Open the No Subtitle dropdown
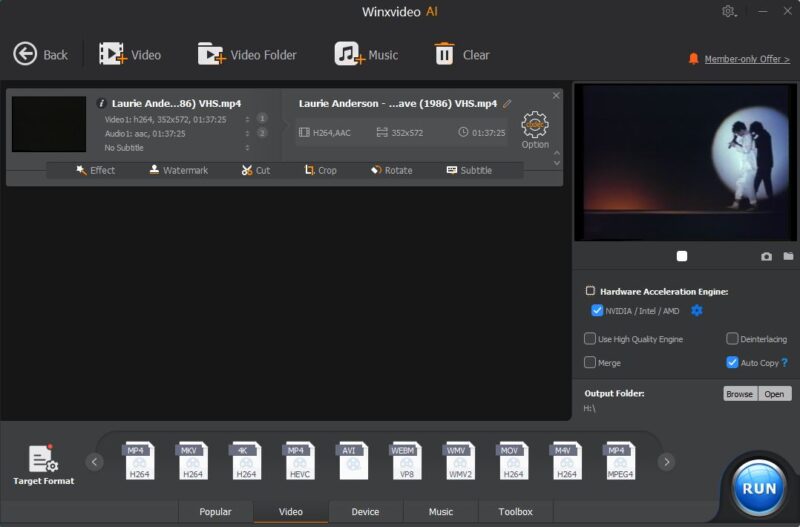Image resolution: width=800 pixels, height=527 pixels. coord(247,148)
